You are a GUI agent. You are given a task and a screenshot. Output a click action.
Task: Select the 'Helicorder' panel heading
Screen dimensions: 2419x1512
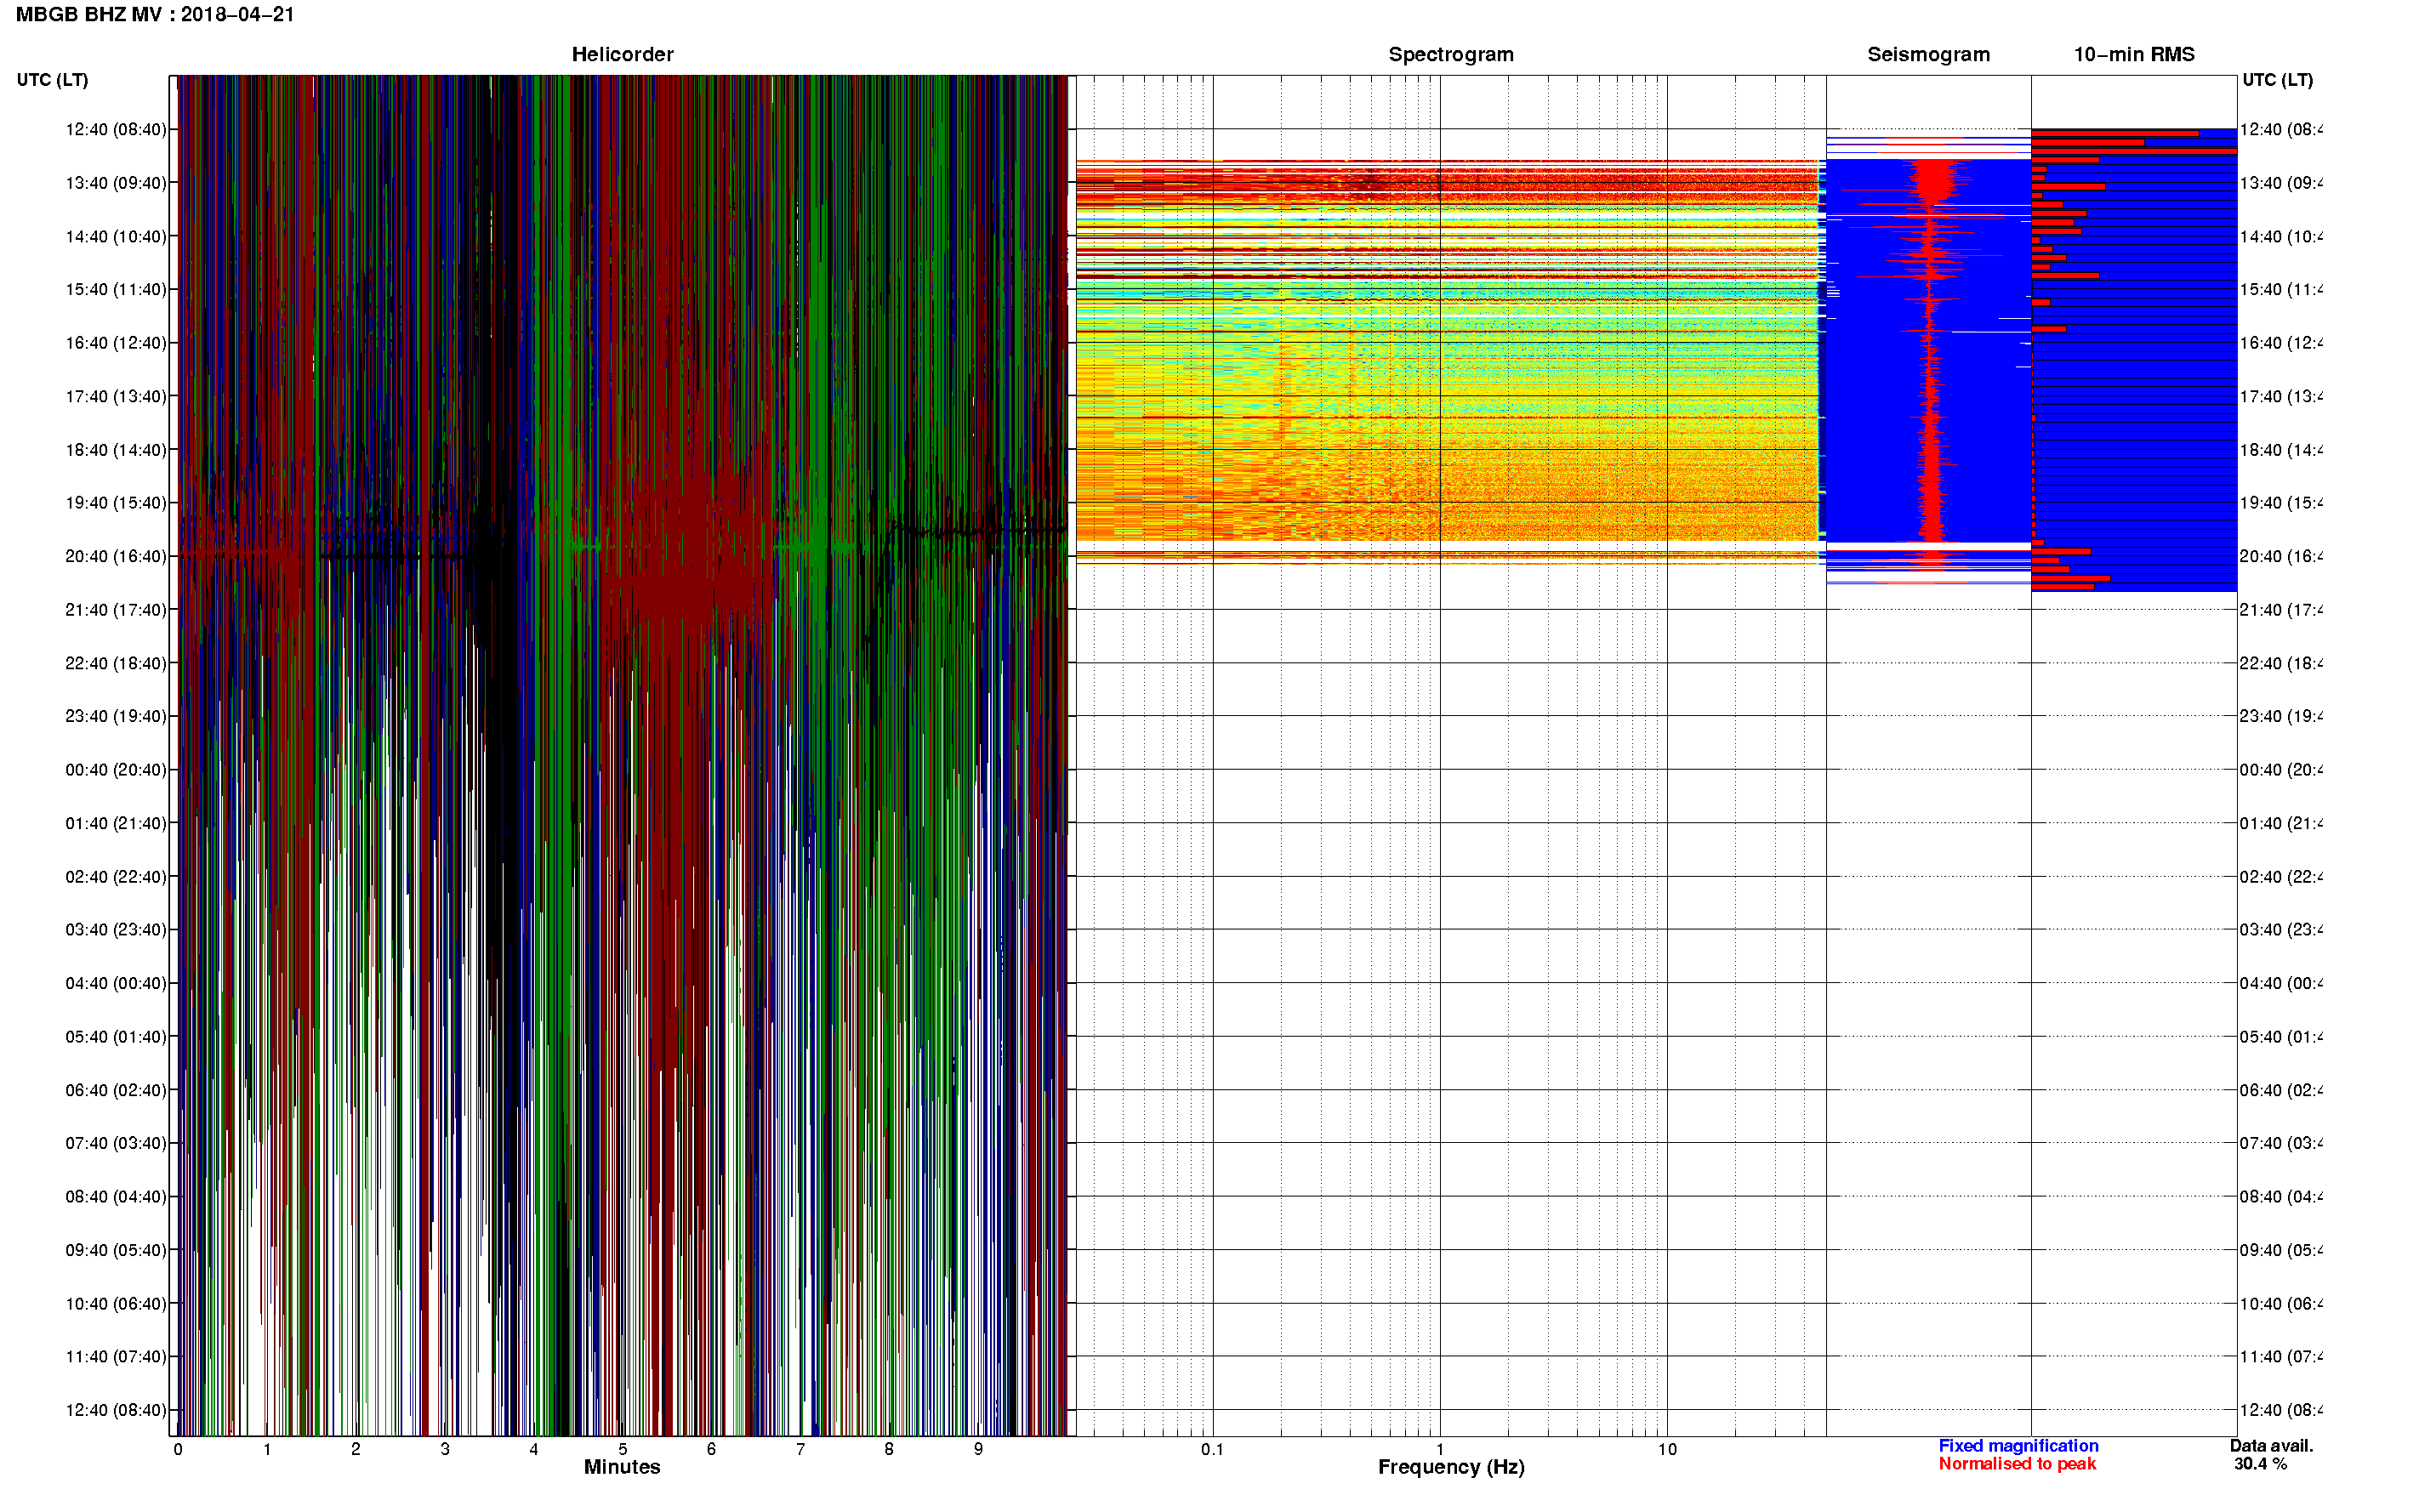[x=622, y=55]
